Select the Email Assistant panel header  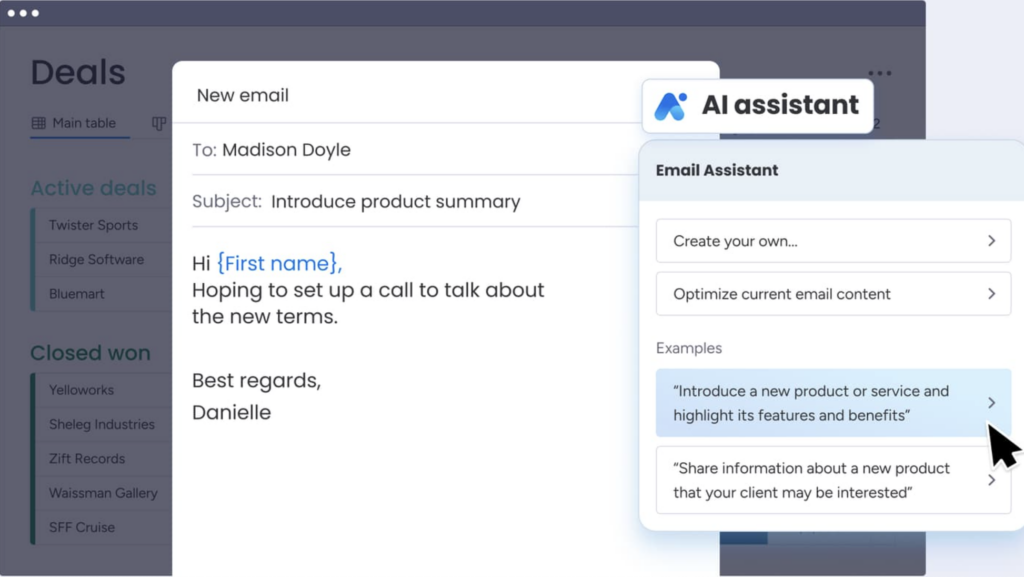coord(717,170)
